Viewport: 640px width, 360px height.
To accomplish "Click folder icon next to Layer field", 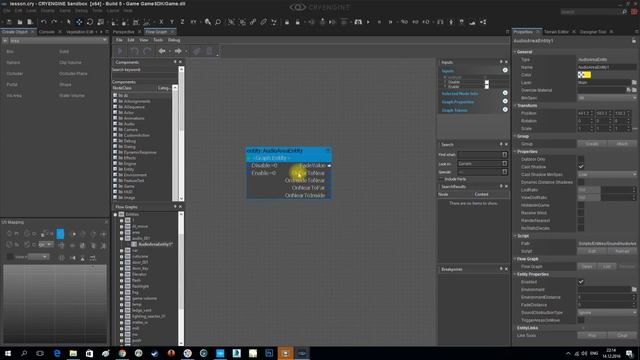I will pos(634,82).
